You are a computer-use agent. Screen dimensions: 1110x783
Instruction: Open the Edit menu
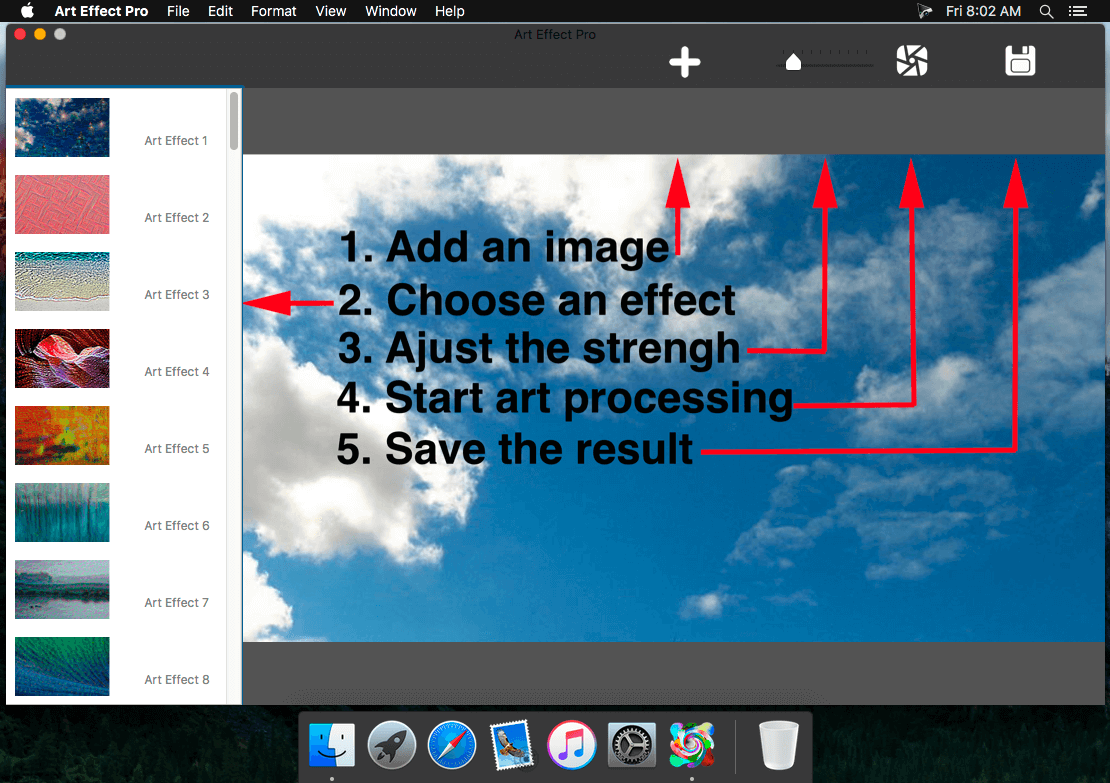(x=220, y=11)
